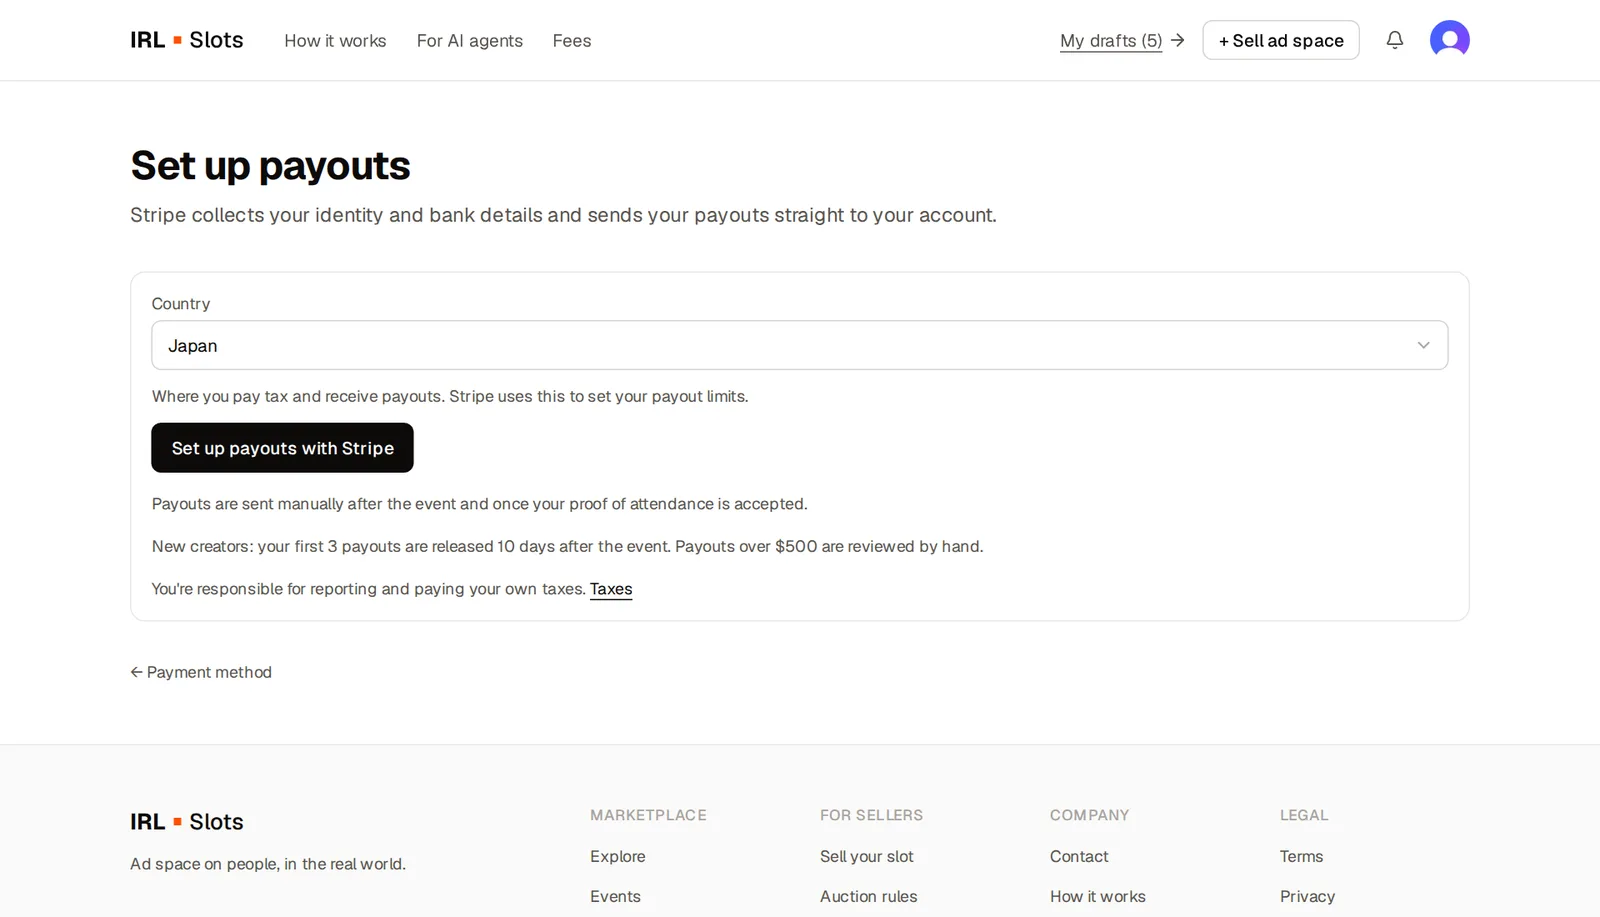Open the notifications bell

[1394, 40]
